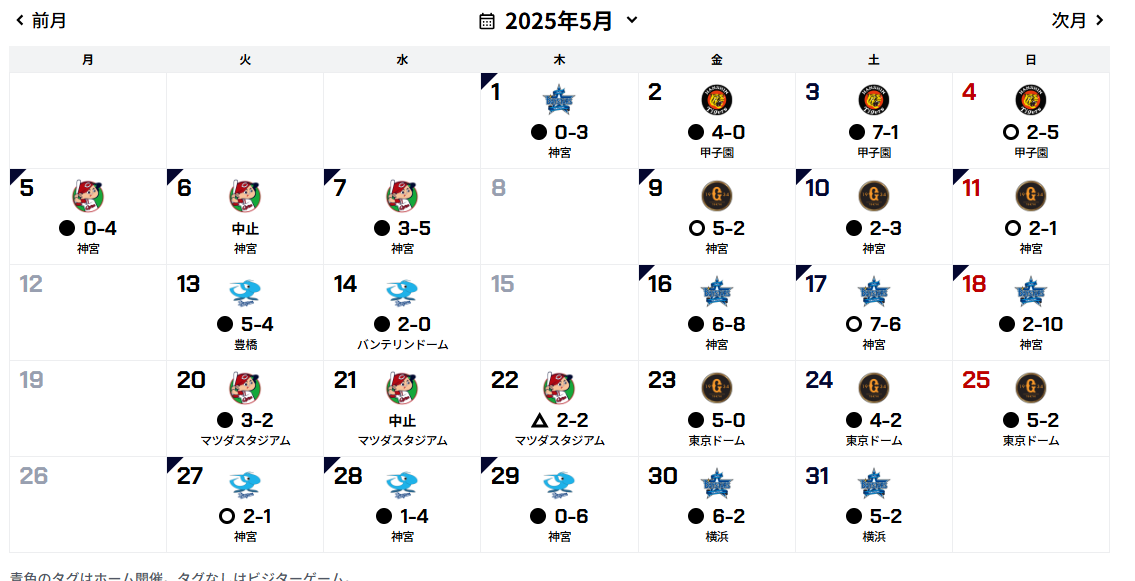Open the May 14 game at バンテリンドーム

[402, 344]
